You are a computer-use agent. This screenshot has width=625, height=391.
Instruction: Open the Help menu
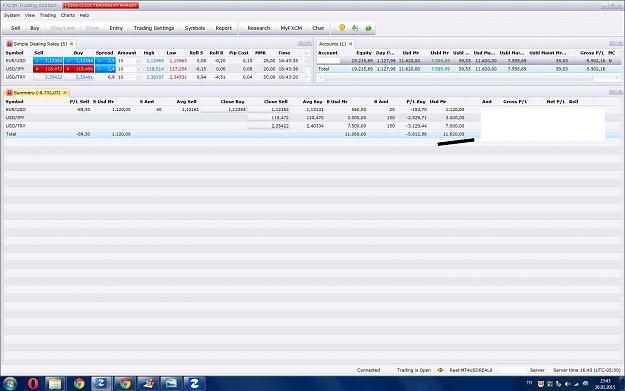[x=84, y=15]
